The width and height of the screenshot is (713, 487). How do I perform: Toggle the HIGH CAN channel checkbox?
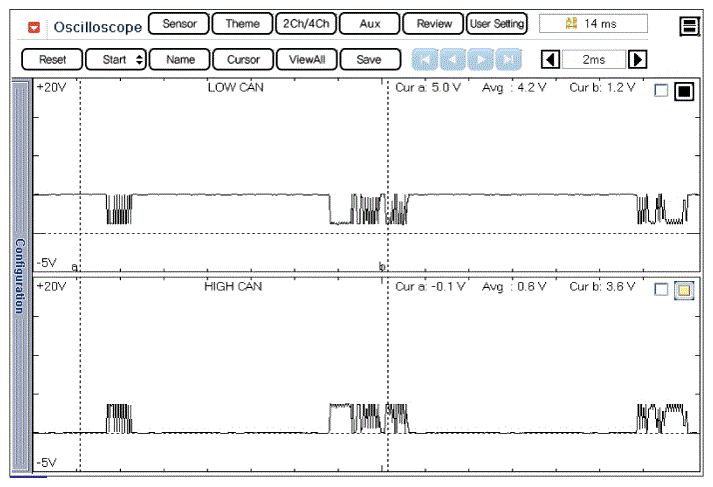(x=660, y=290)
